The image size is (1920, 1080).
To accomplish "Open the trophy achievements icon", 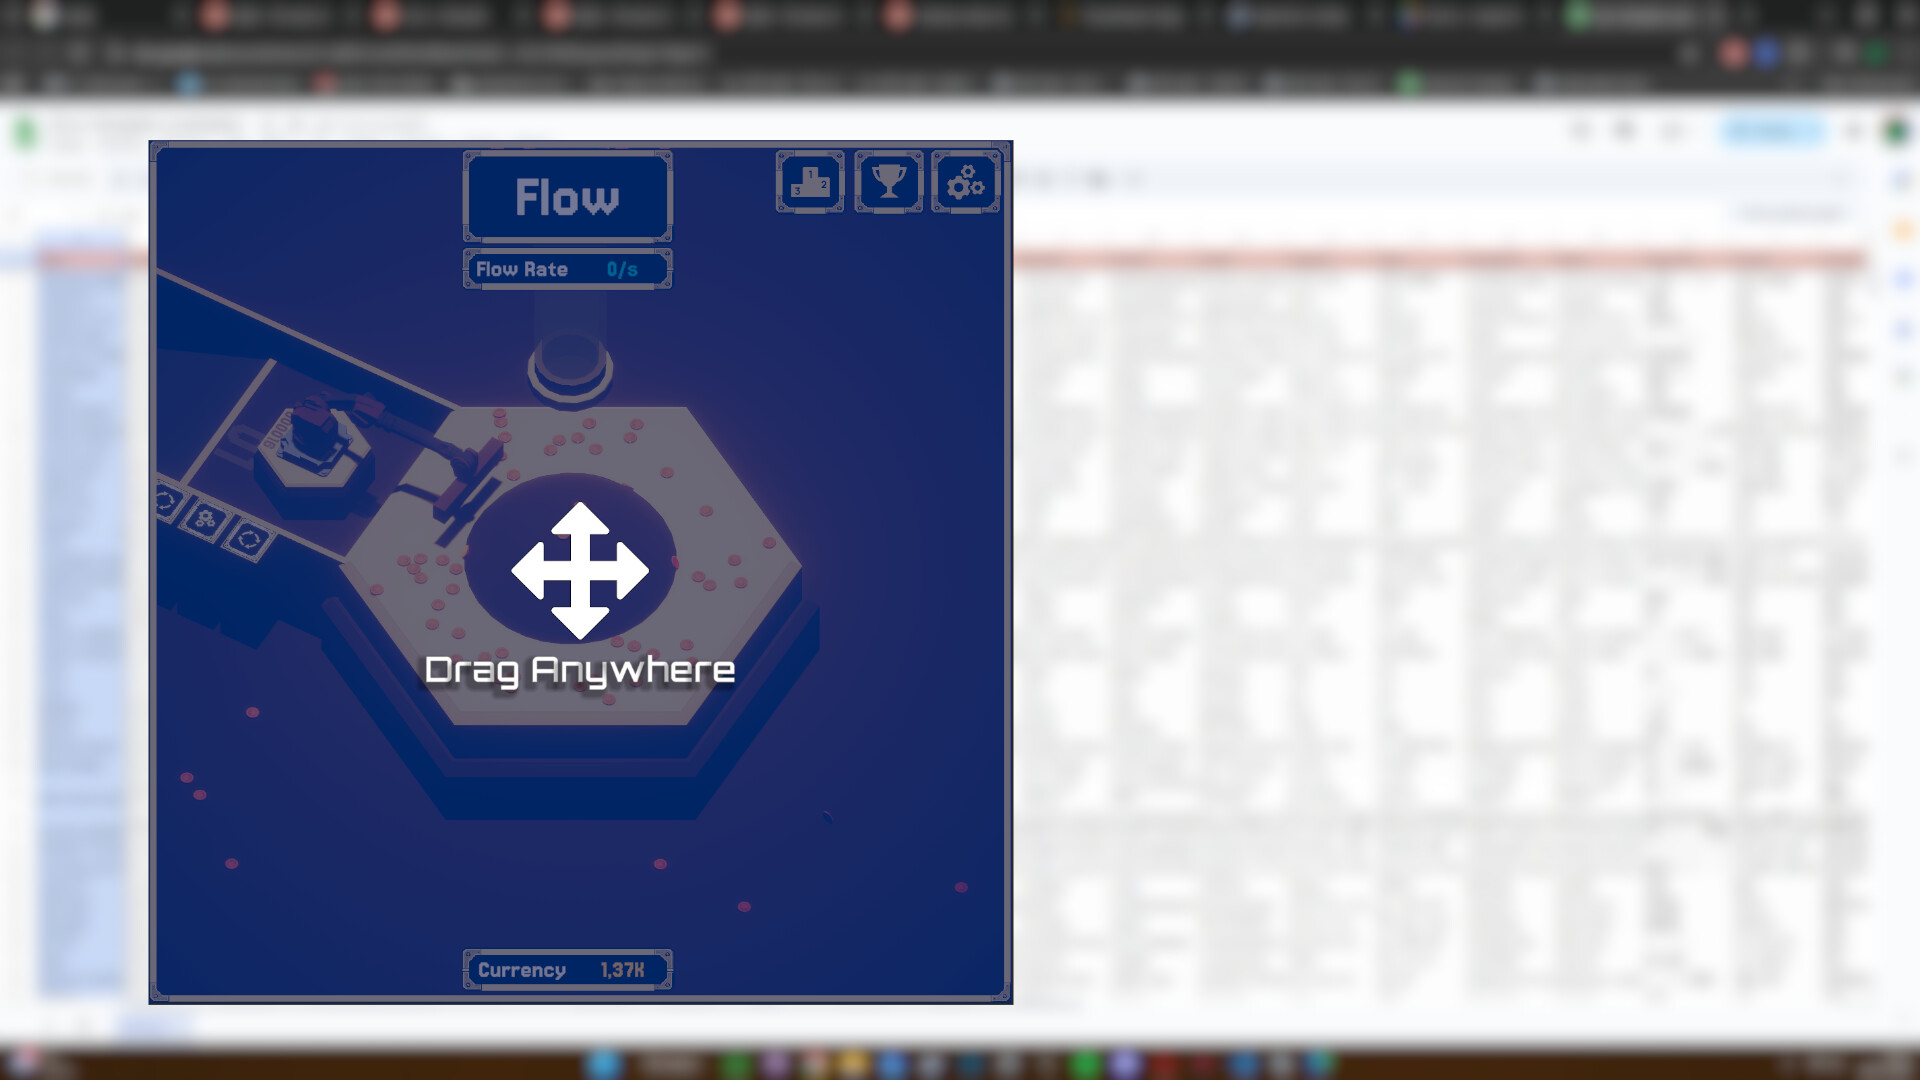I will (888, 182).
